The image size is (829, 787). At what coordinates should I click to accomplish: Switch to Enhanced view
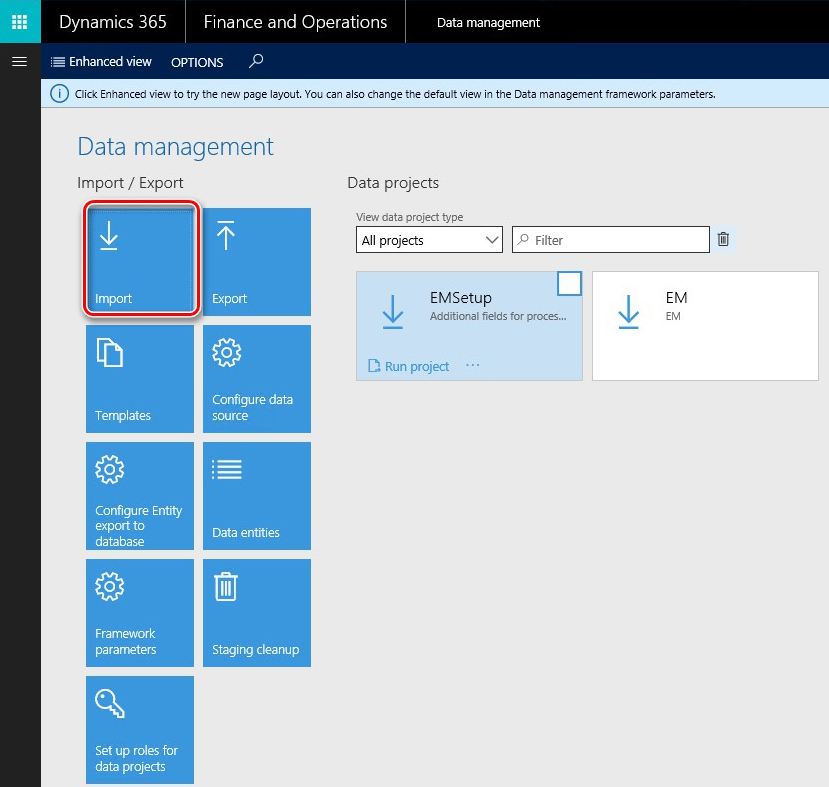(101, 62)
